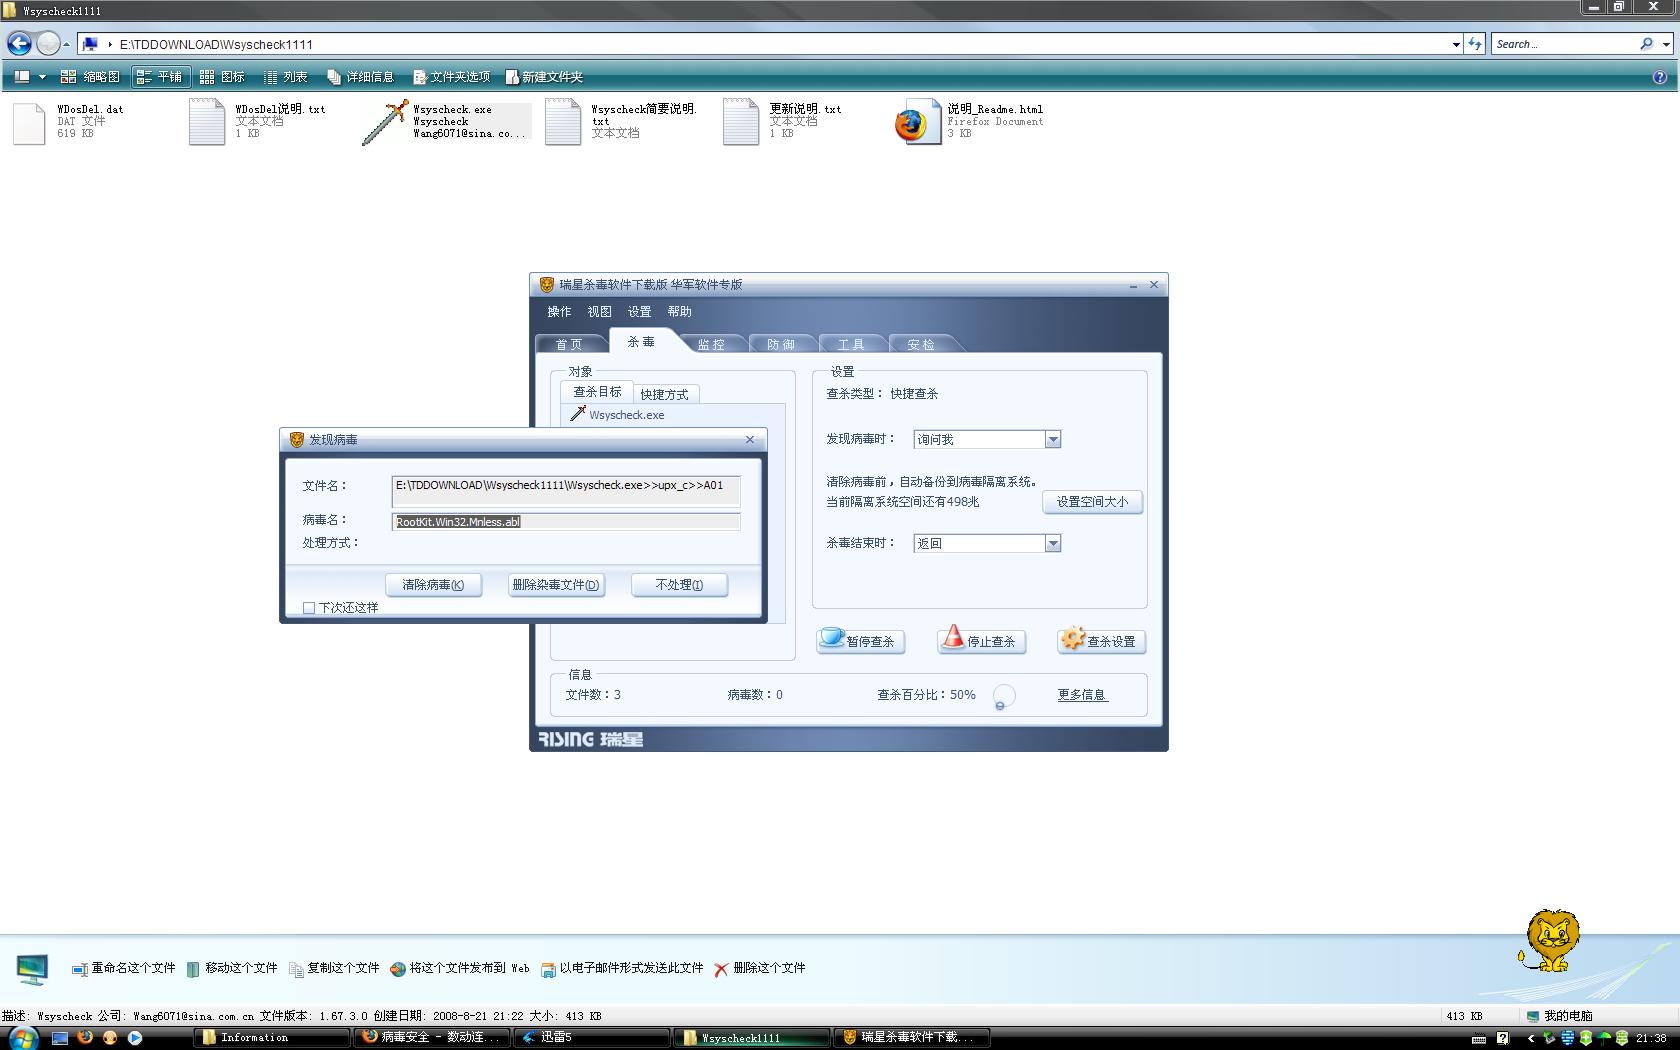Move this file (移动这个文件)
This screenshot has height=1050, width=1680.
pyautogui.click(x=231, y=968)
